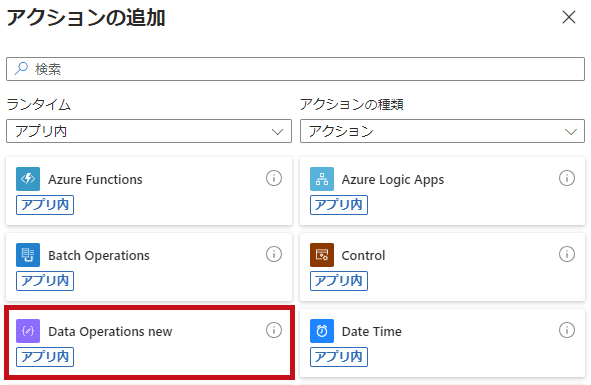Screen dimensions: 591x385
Task: Show info for Data Operations new
Action: click(x=274, y=330)
